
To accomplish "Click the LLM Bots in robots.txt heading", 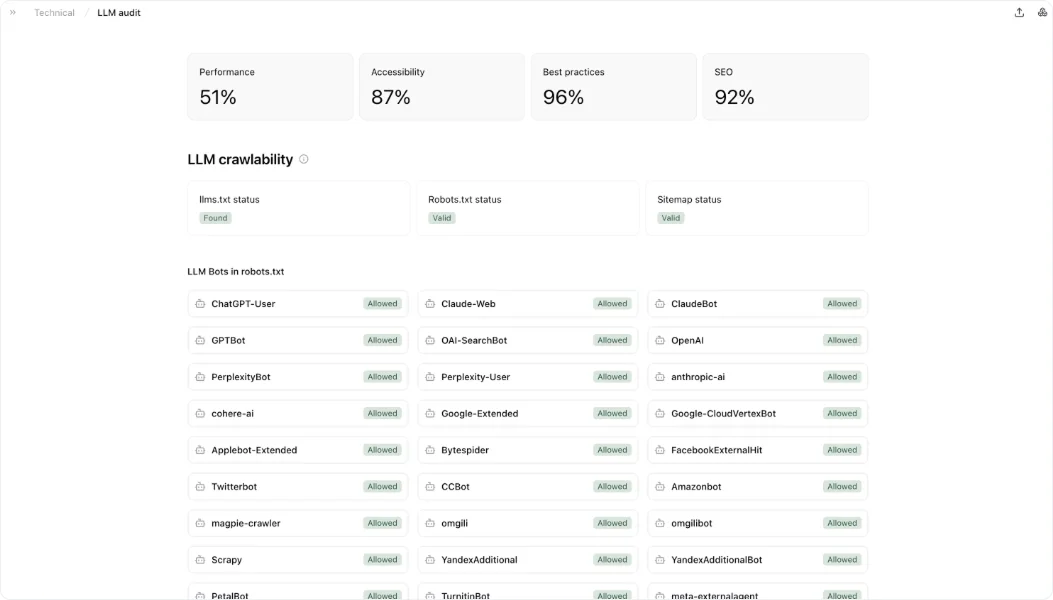I will click(236, 271).
